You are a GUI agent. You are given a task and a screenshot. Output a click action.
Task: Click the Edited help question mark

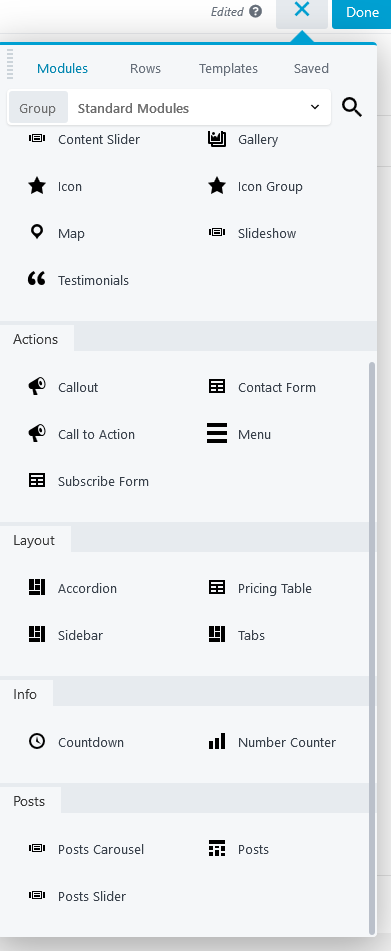(x=256, y=12)
